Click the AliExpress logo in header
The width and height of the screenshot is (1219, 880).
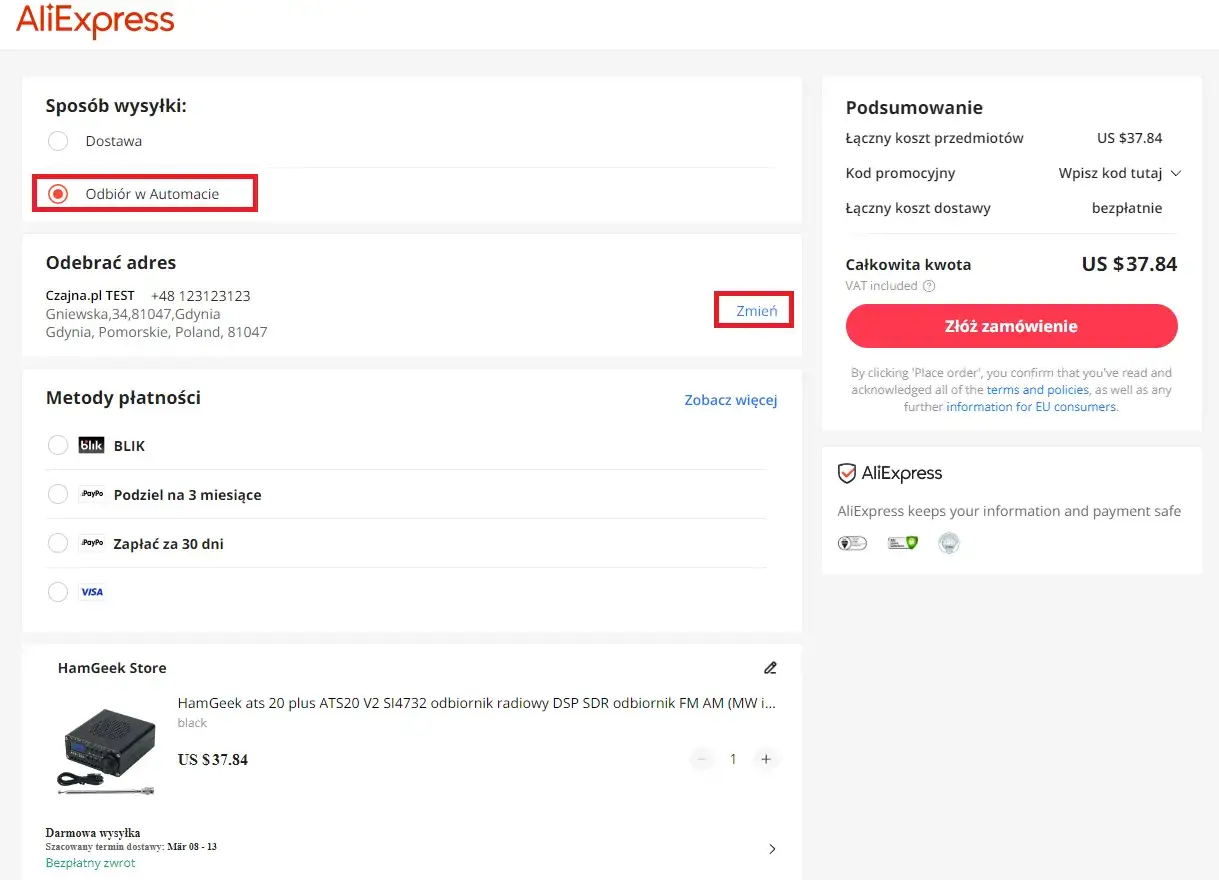point(96,20)
